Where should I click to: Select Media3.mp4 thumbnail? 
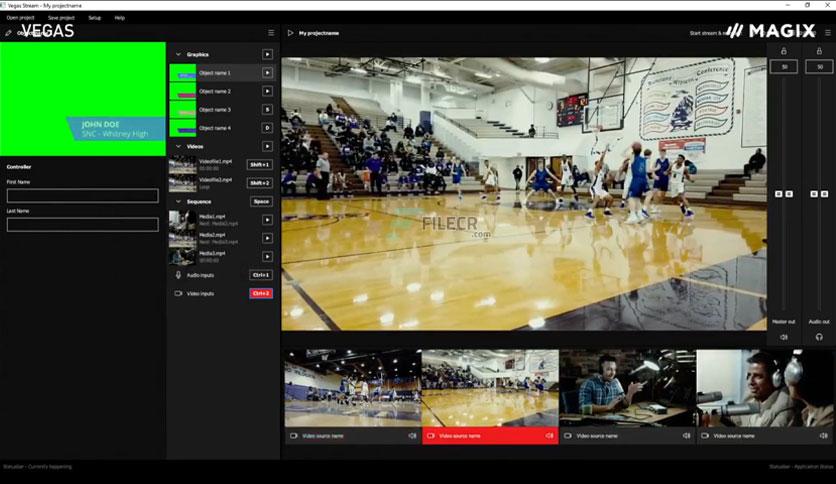pyautogui.click(x=183, y=256)
